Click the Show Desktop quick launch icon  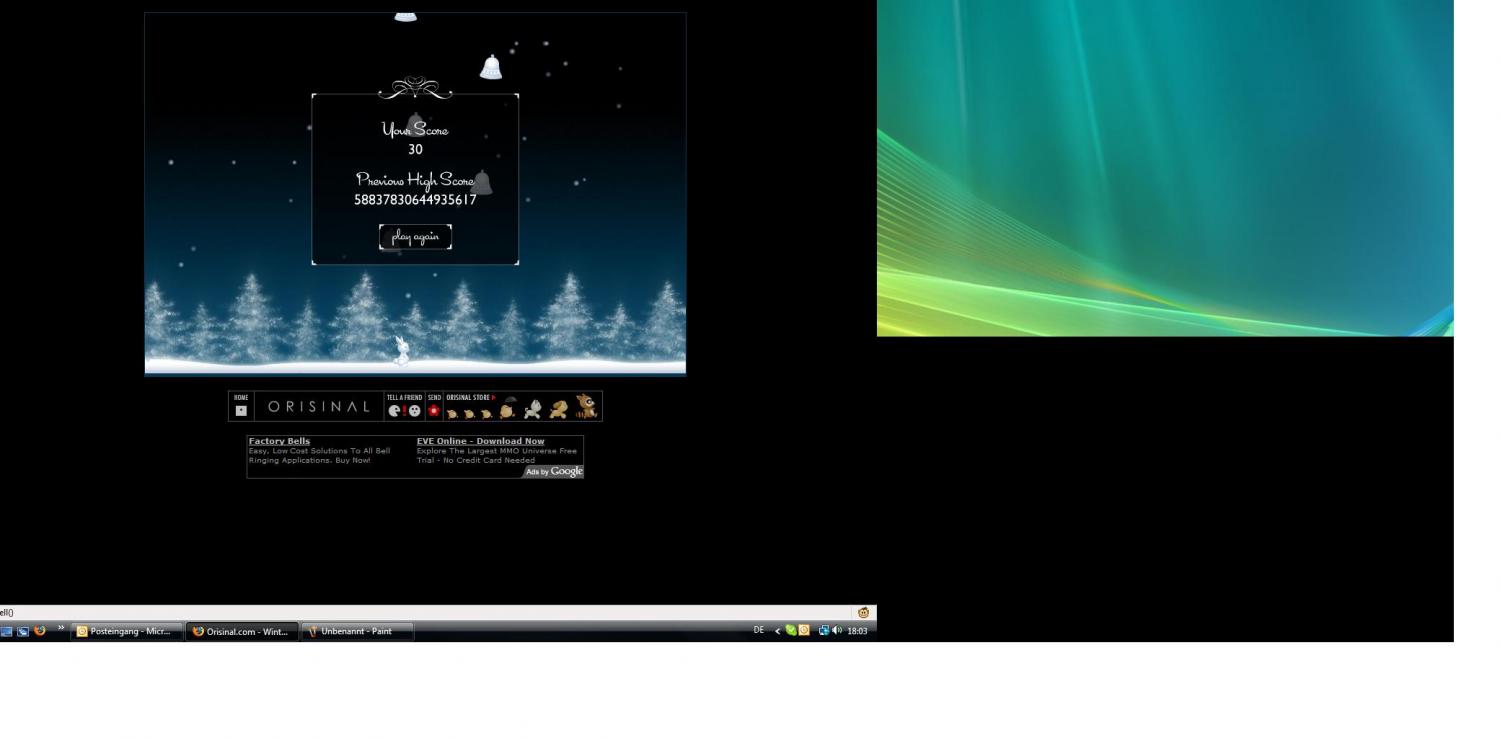[7, 631]
